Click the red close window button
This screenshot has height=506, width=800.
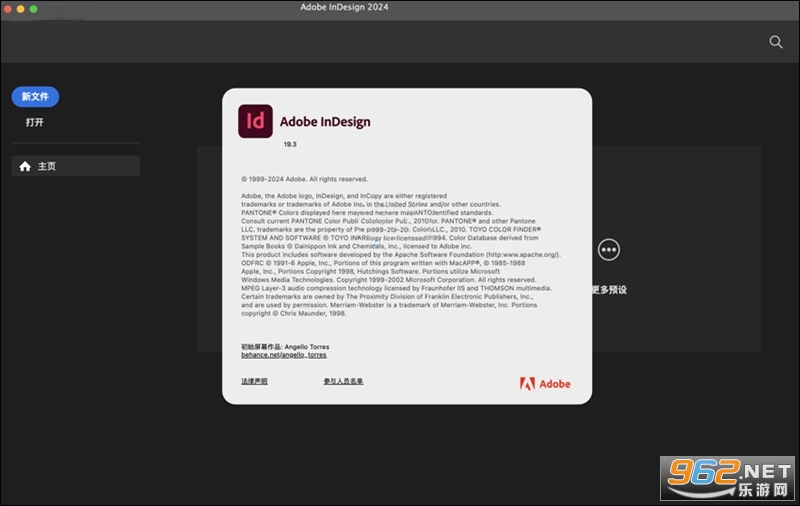click(8, 9)
